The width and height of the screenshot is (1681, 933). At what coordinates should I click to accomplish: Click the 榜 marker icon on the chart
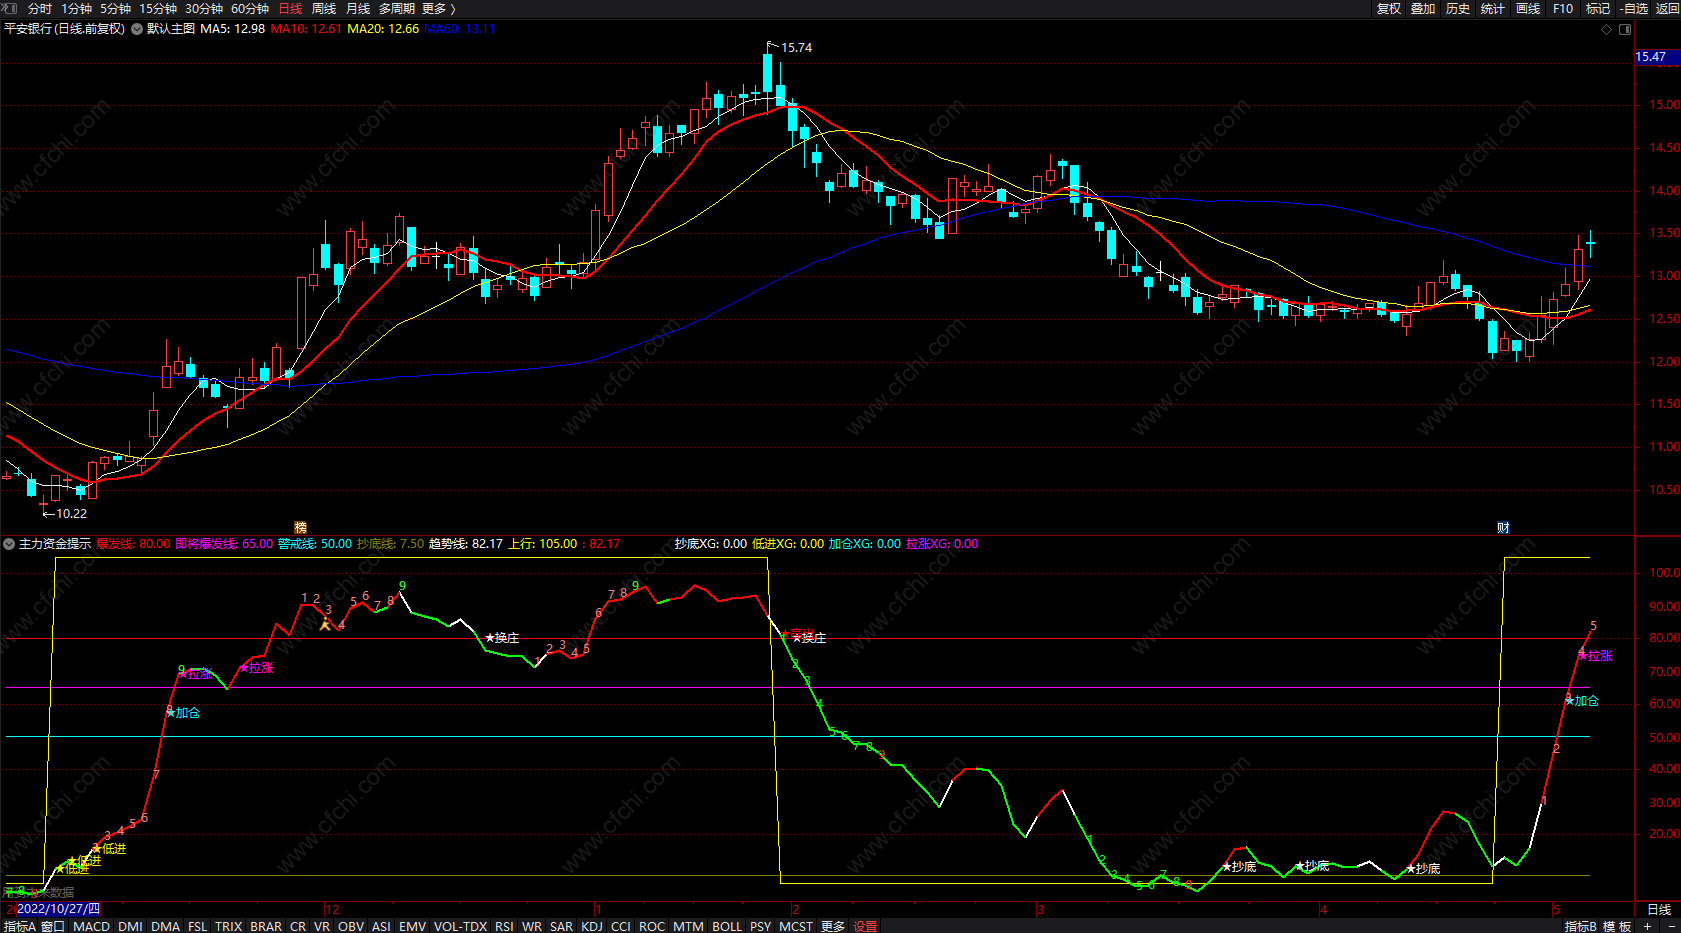coord(300,528)
